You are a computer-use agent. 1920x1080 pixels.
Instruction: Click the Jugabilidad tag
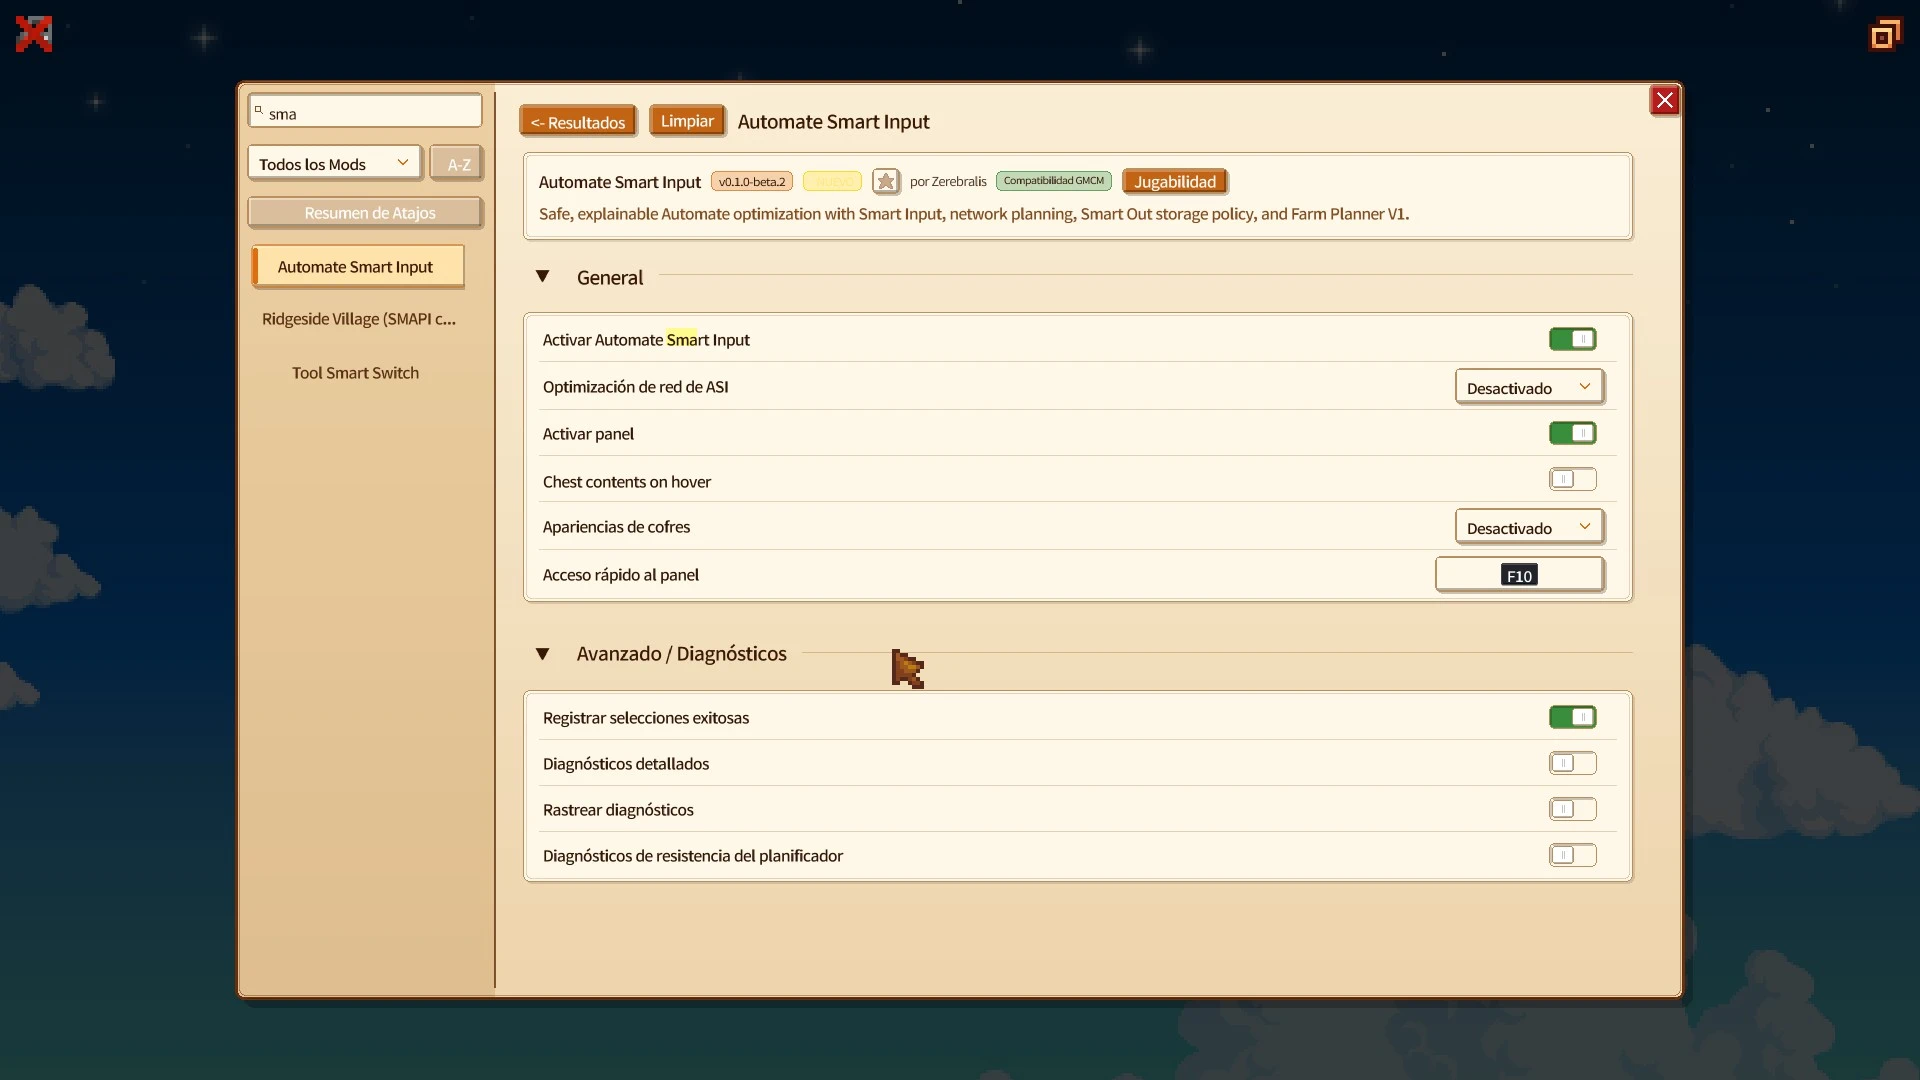pyautogui.click(x=1175, y=182)
